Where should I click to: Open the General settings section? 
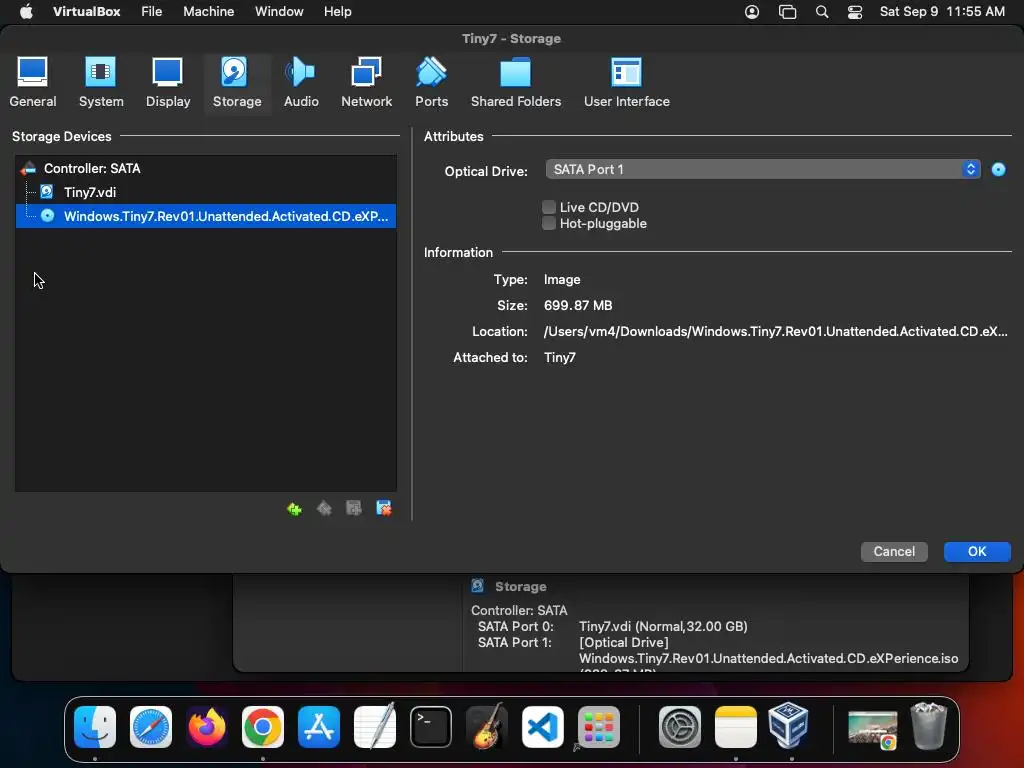coord(33,84)
